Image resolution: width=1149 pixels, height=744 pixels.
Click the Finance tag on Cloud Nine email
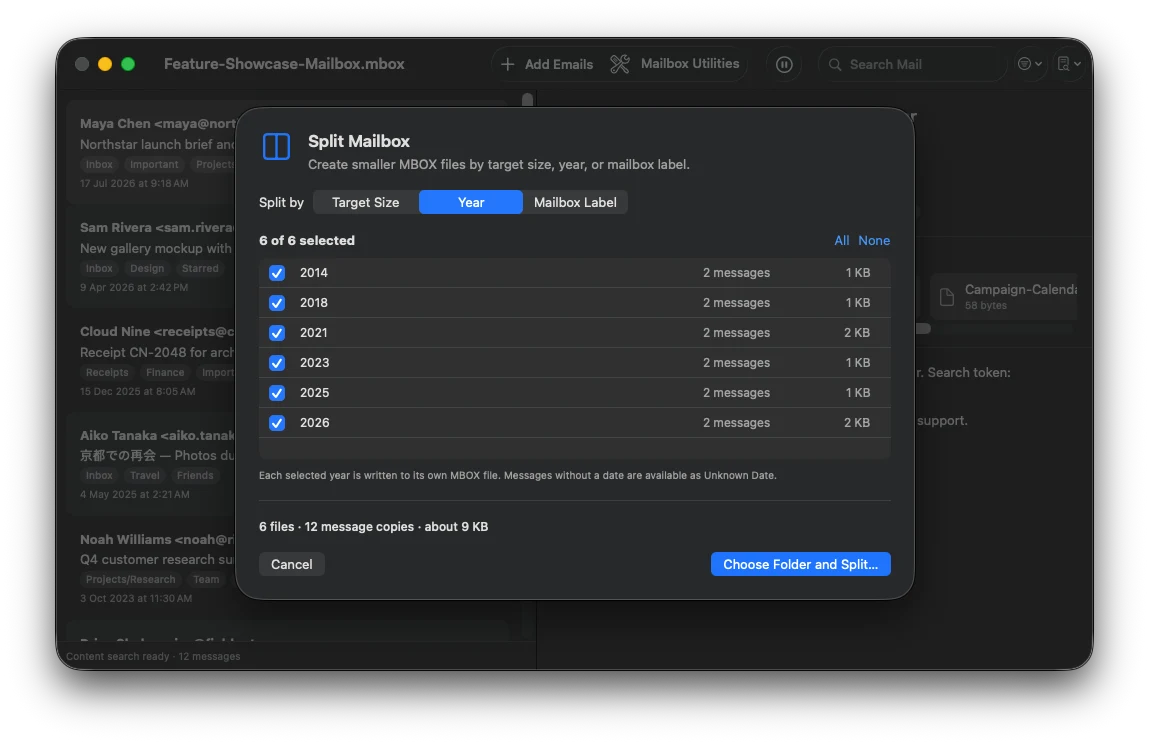(x=165, y=373)
